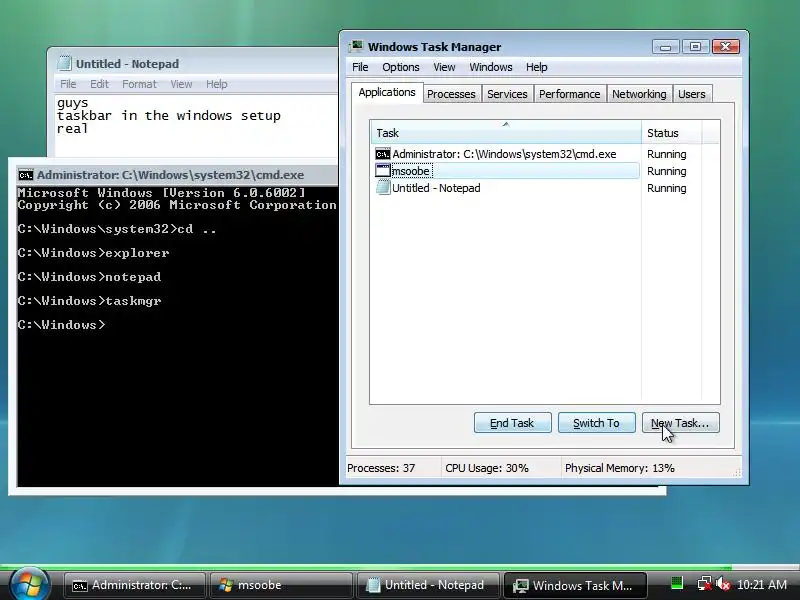The width and height of the screenshot is (800, 600).
Task: Click the cmd.exe window title bar
Action: 177,175
